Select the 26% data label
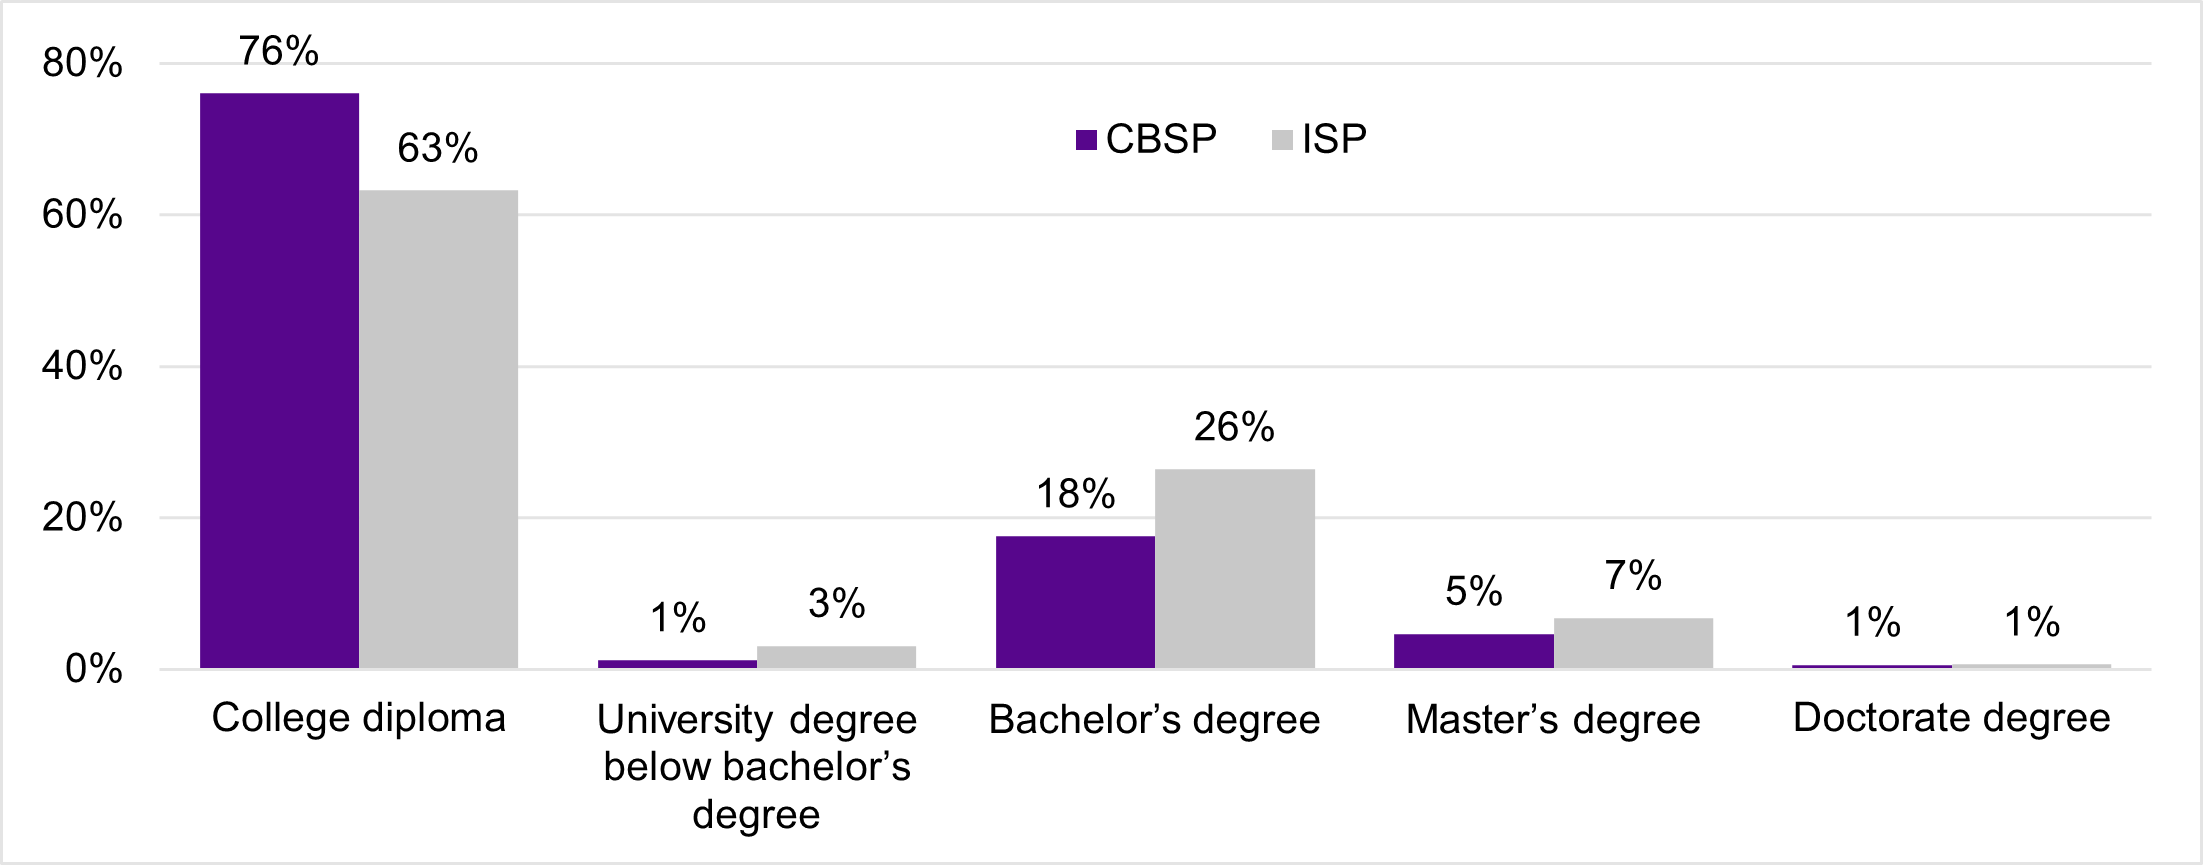 [x=1234, y=427]
